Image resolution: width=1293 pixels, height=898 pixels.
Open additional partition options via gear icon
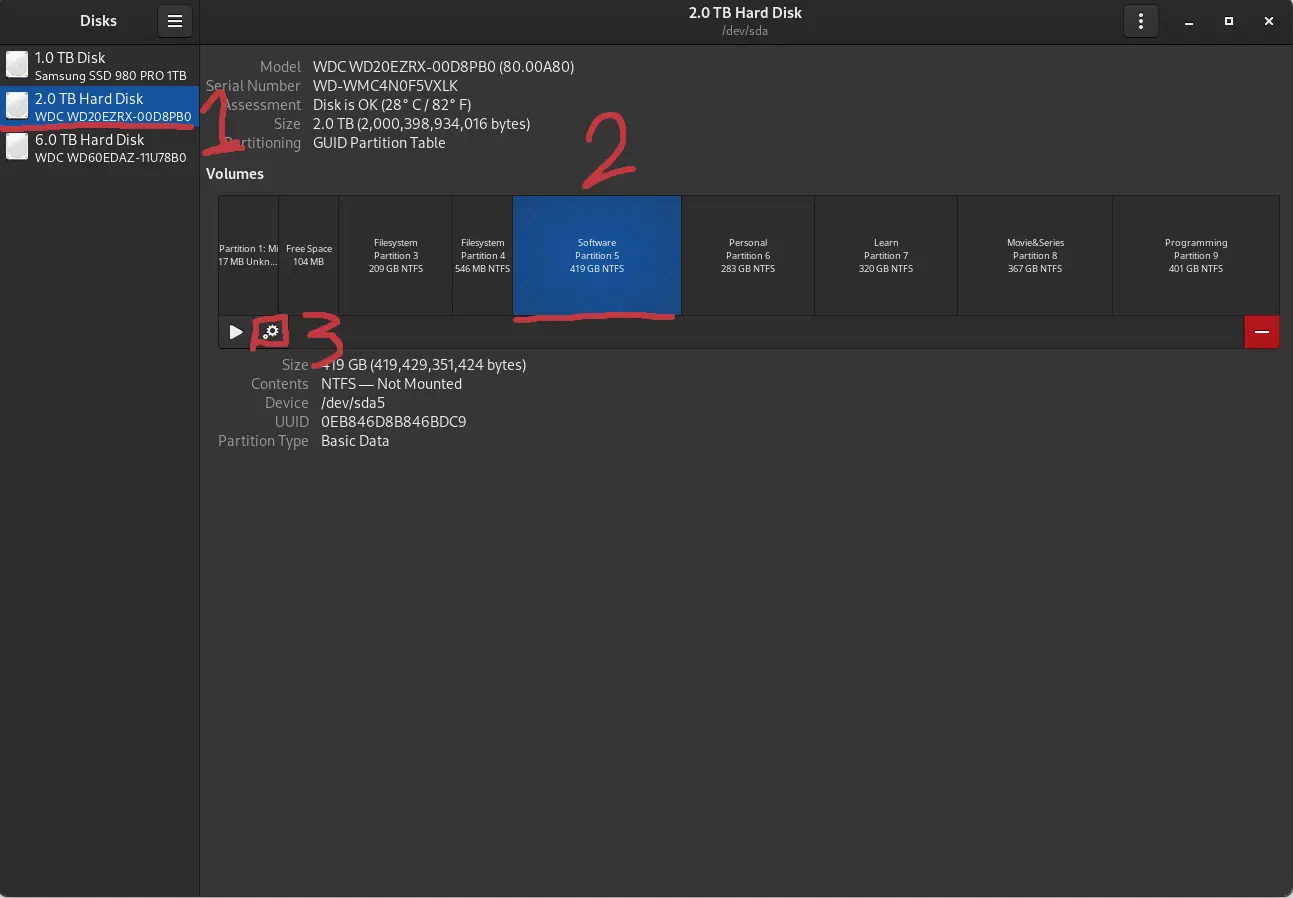click(x=271, y=331)
